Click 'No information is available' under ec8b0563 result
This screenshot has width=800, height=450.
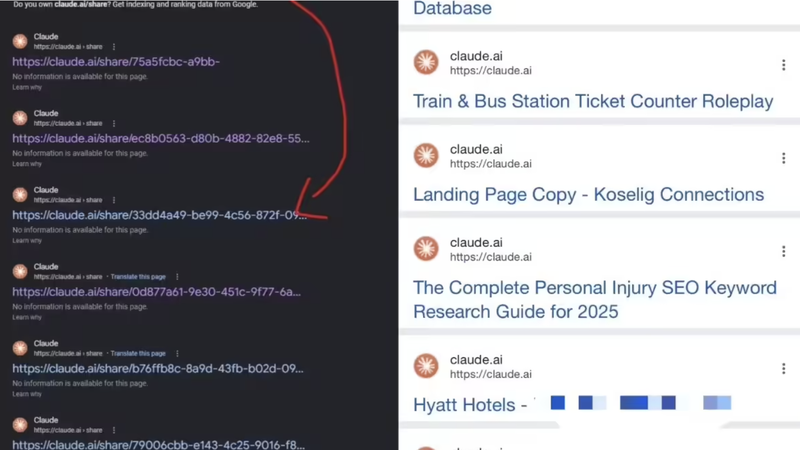click(80, 153)
